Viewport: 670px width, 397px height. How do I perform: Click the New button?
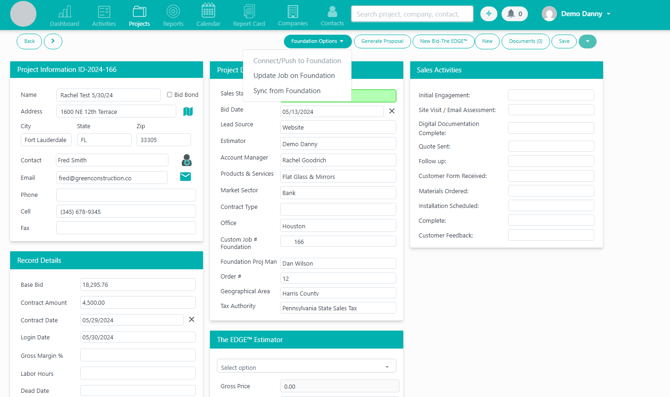pyautogui.click(x=487, y=41)
